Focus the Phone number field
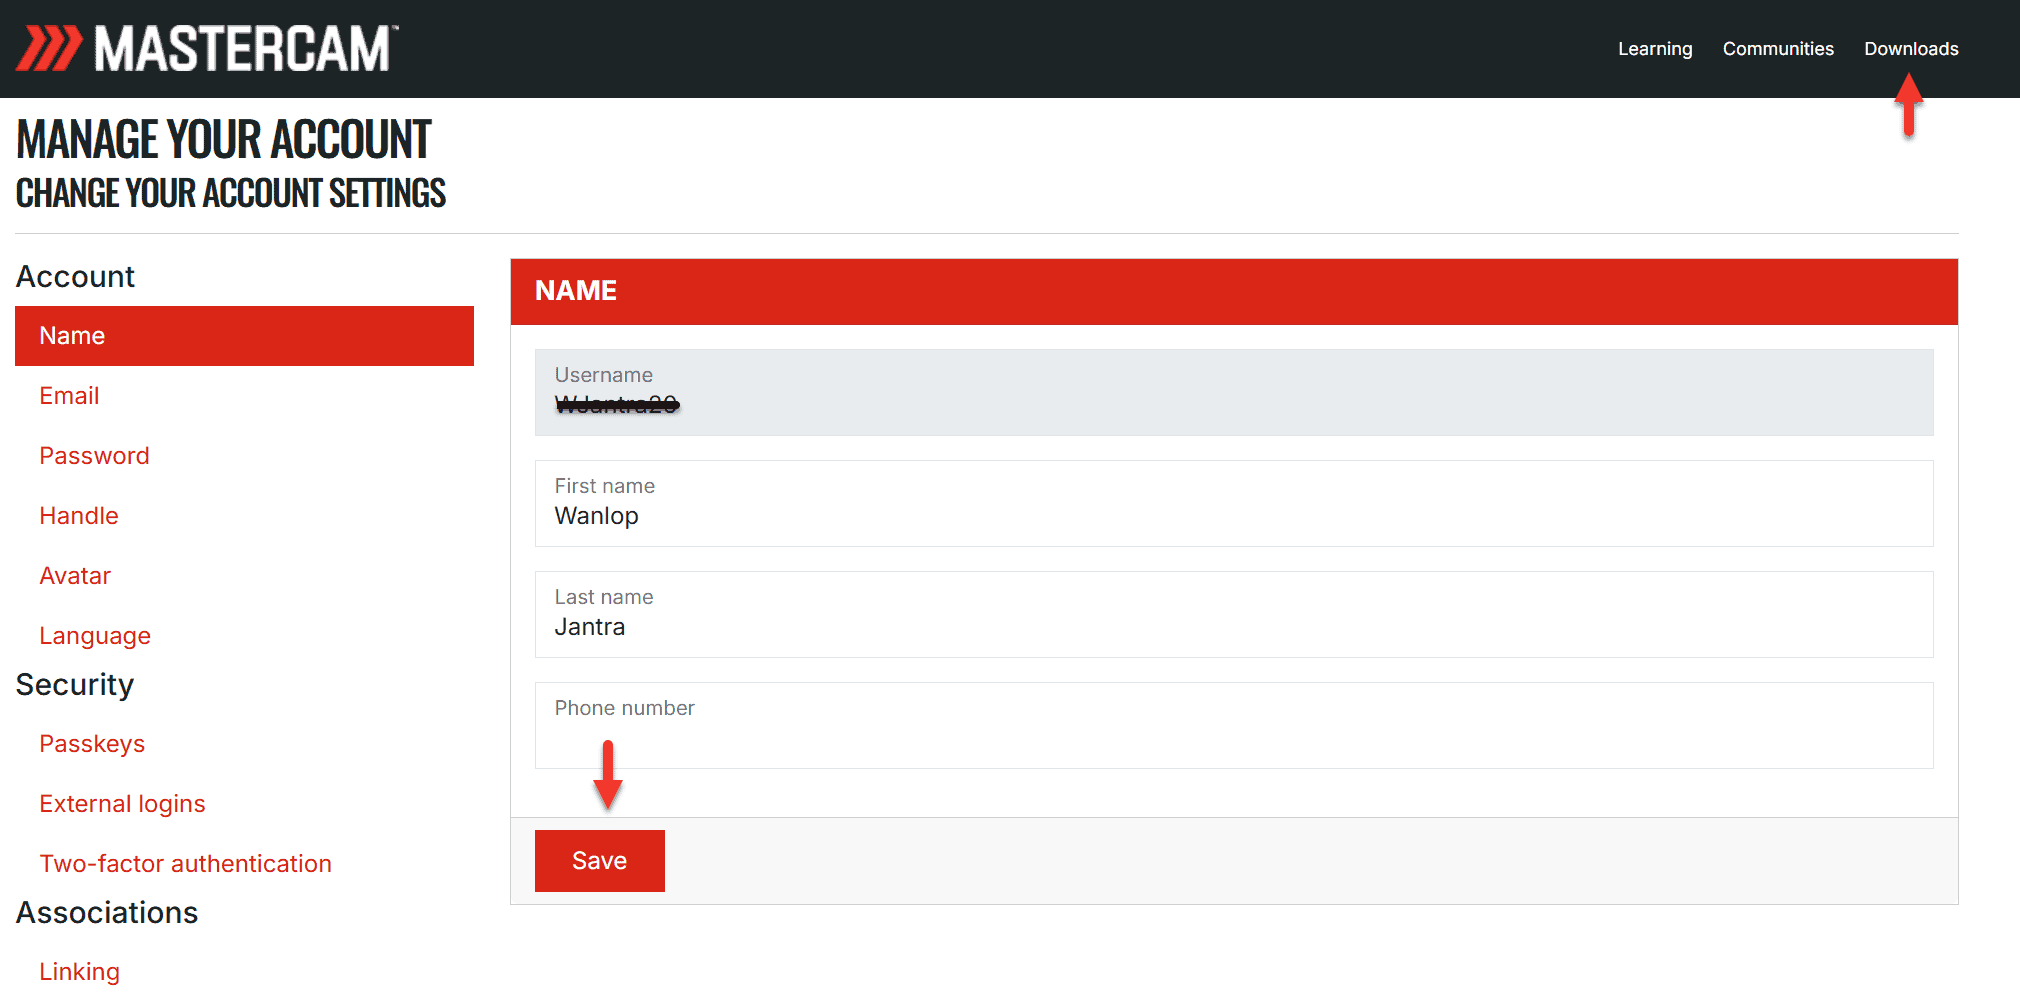 coord(1234,725)
